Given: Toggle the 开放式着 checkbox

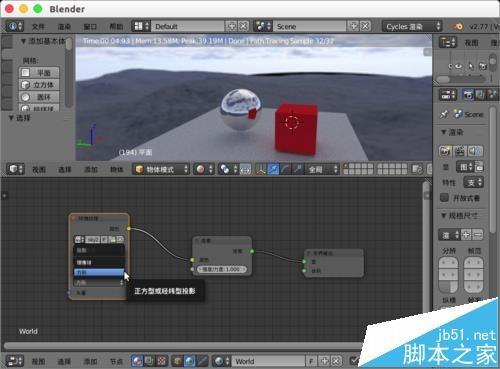Looking at the screenshot, I should pos(444,198).
